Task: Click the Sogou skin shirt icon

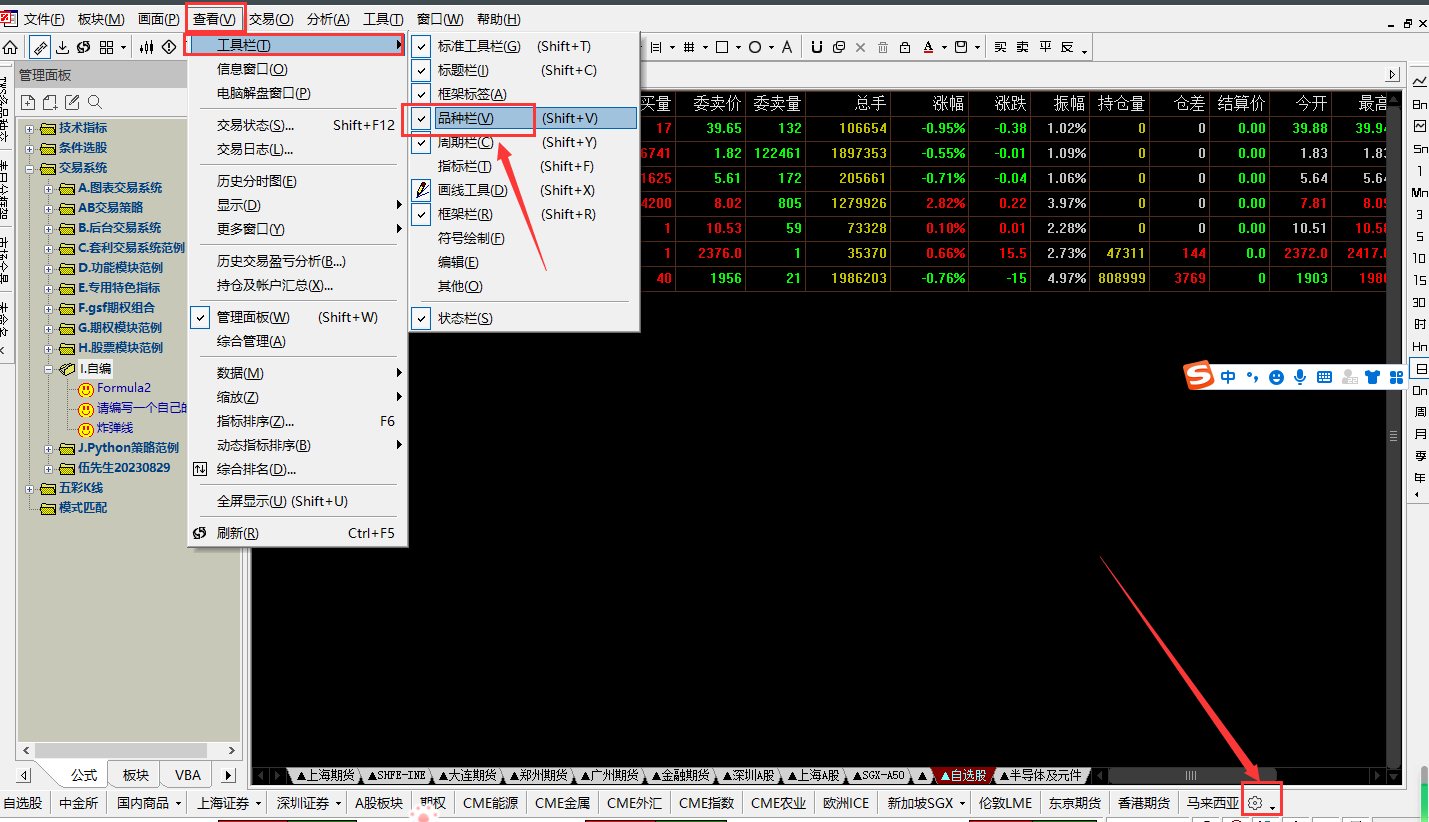Action: [x=1372, y=377]
